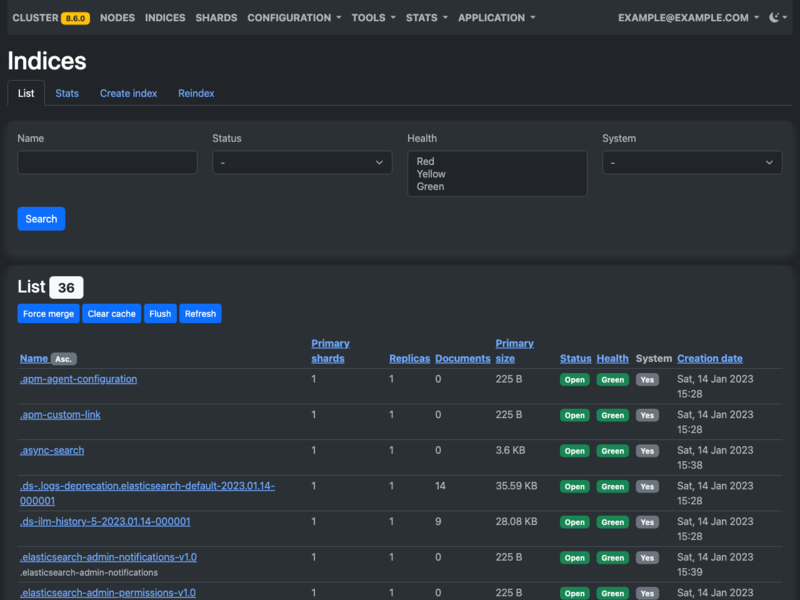
Task: Click the Search button
Action: (x=40, y=218)
